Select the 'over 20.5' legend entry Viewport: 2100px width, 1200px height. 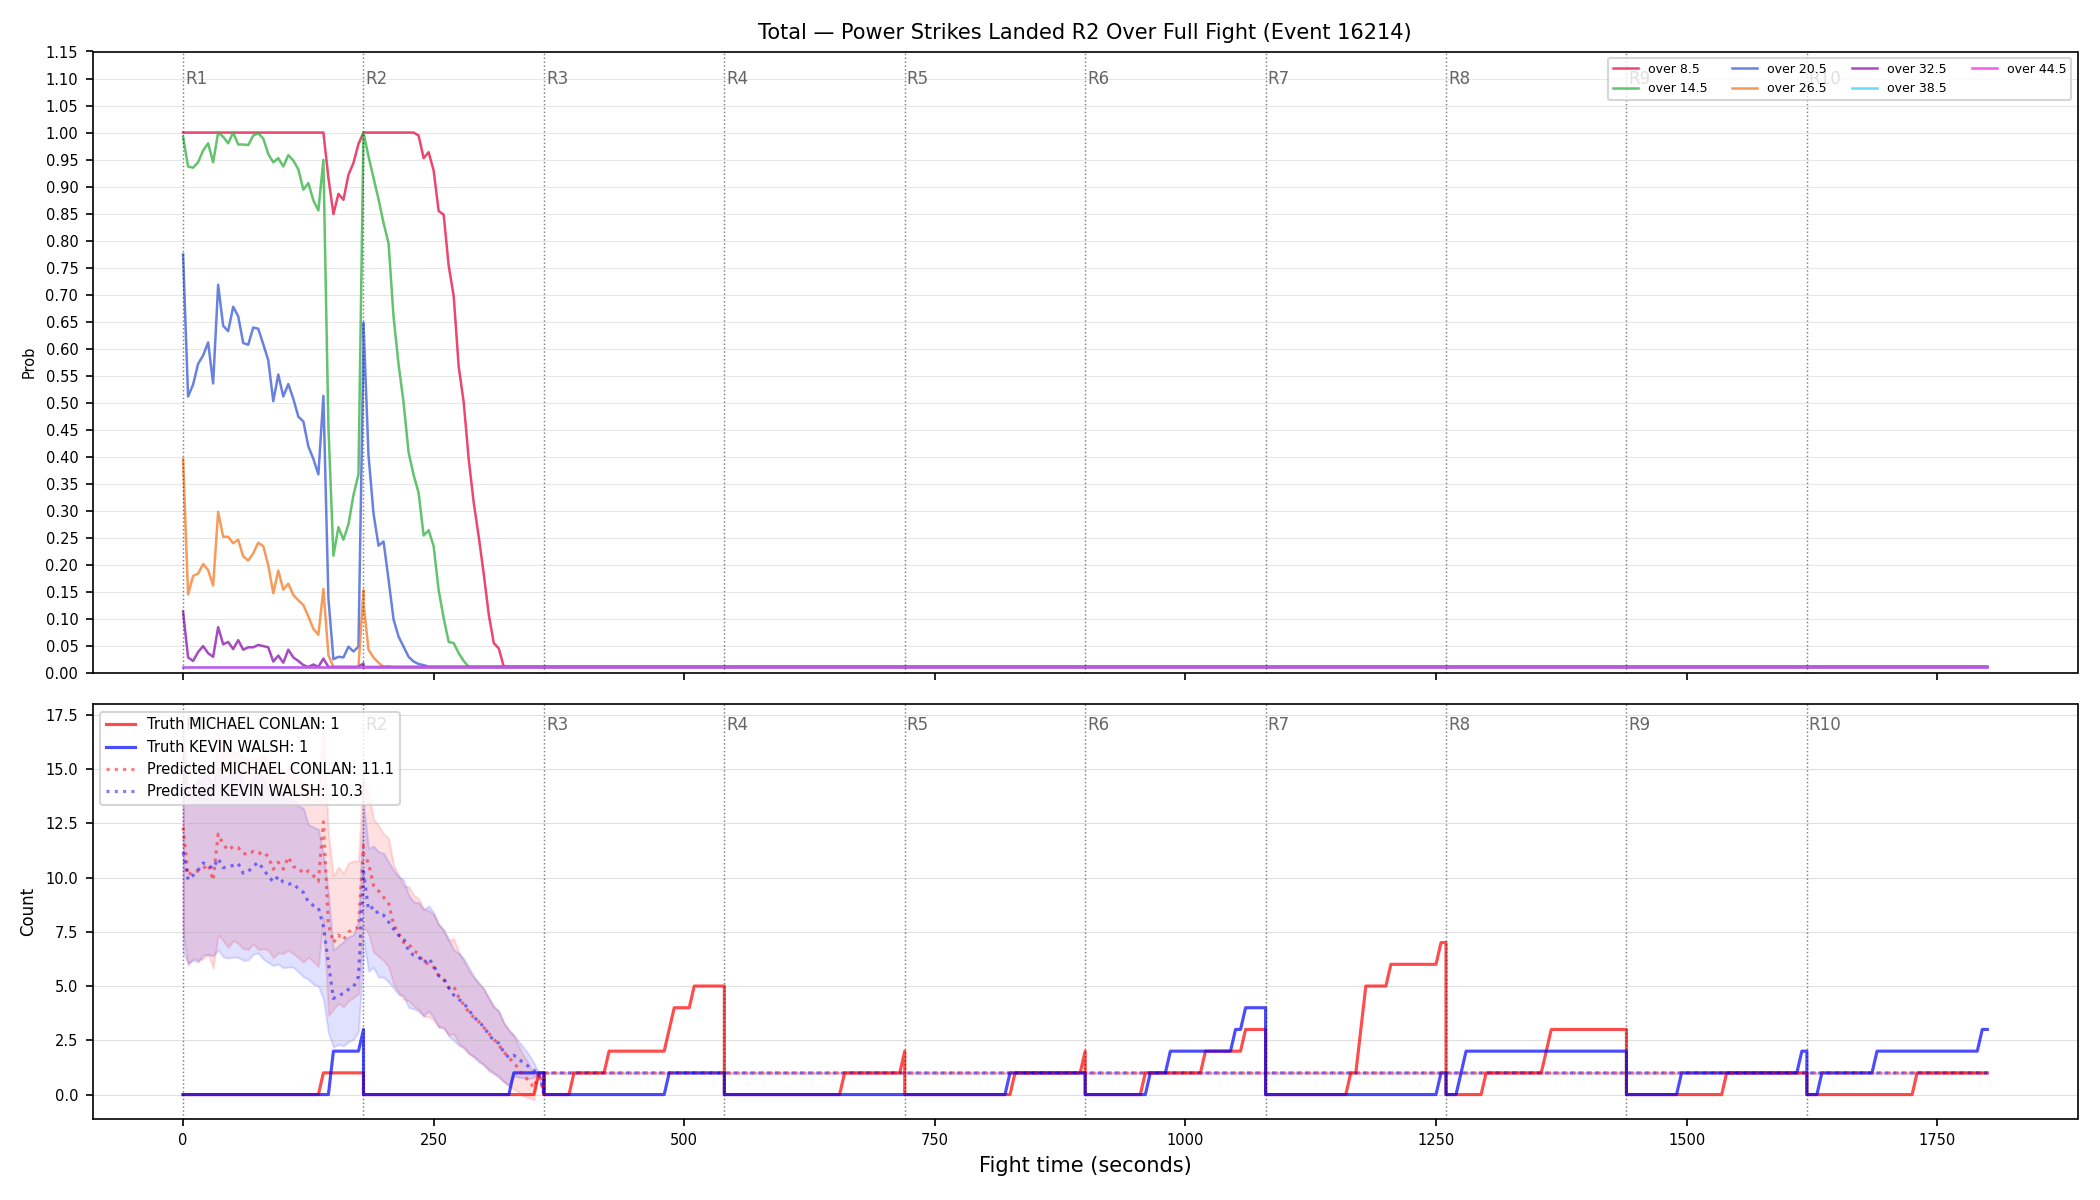pos(1779,69)
